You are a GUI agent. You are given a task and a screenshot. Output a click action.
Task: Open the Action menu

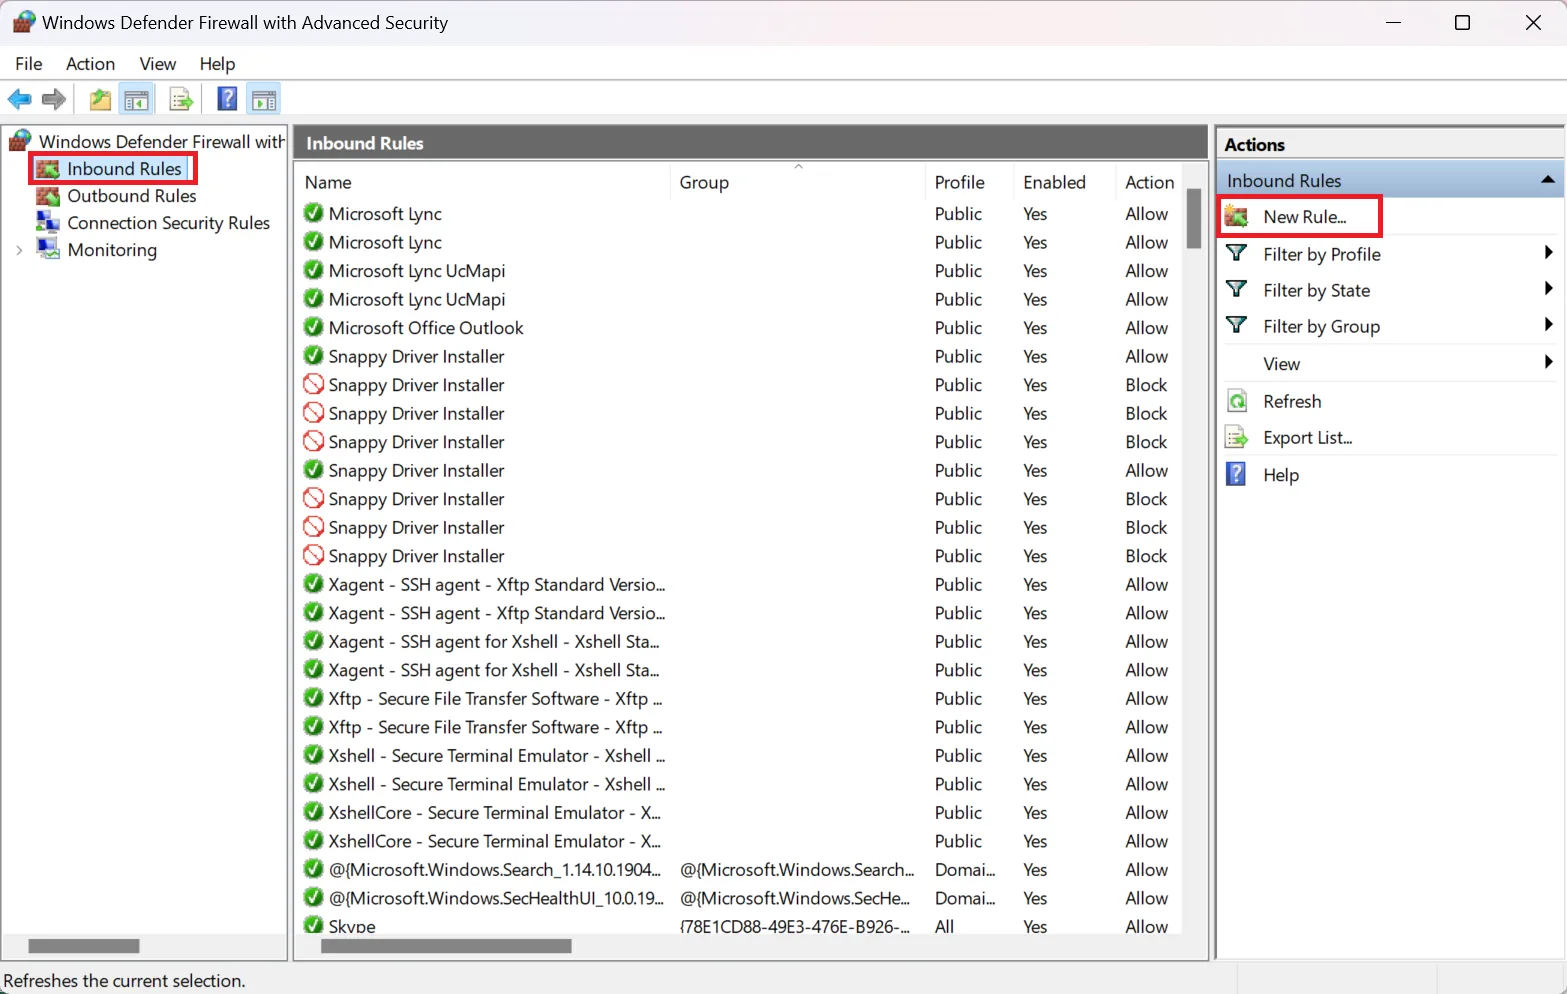click(90, 64)
